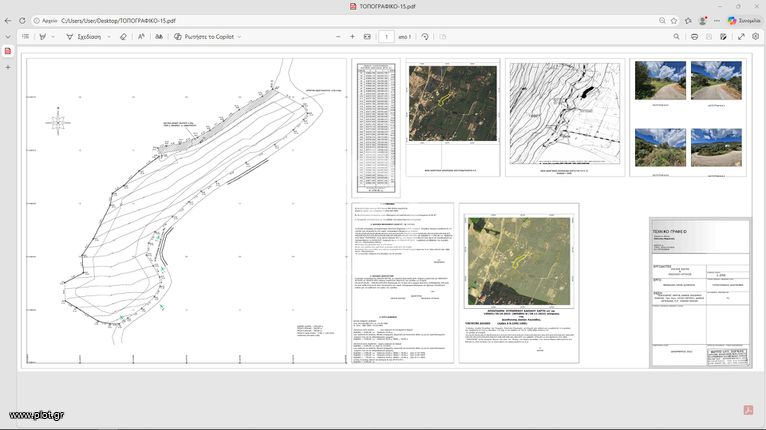Click Ρωτήστε το Copilot button
766x430 pixels.
204,37
